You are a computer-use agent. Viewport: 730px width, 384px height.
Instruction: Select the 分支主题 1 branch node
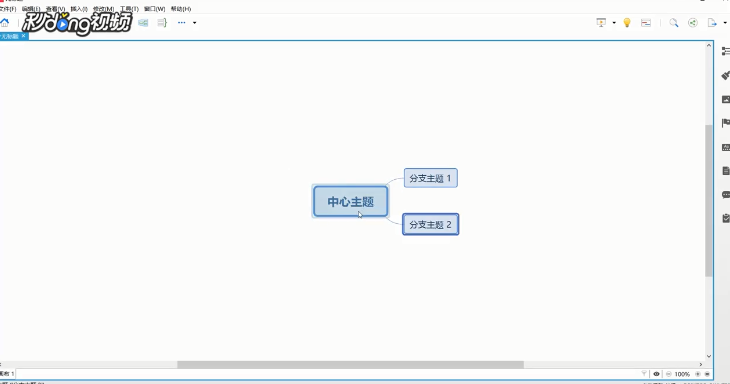[x=431, y=178]
